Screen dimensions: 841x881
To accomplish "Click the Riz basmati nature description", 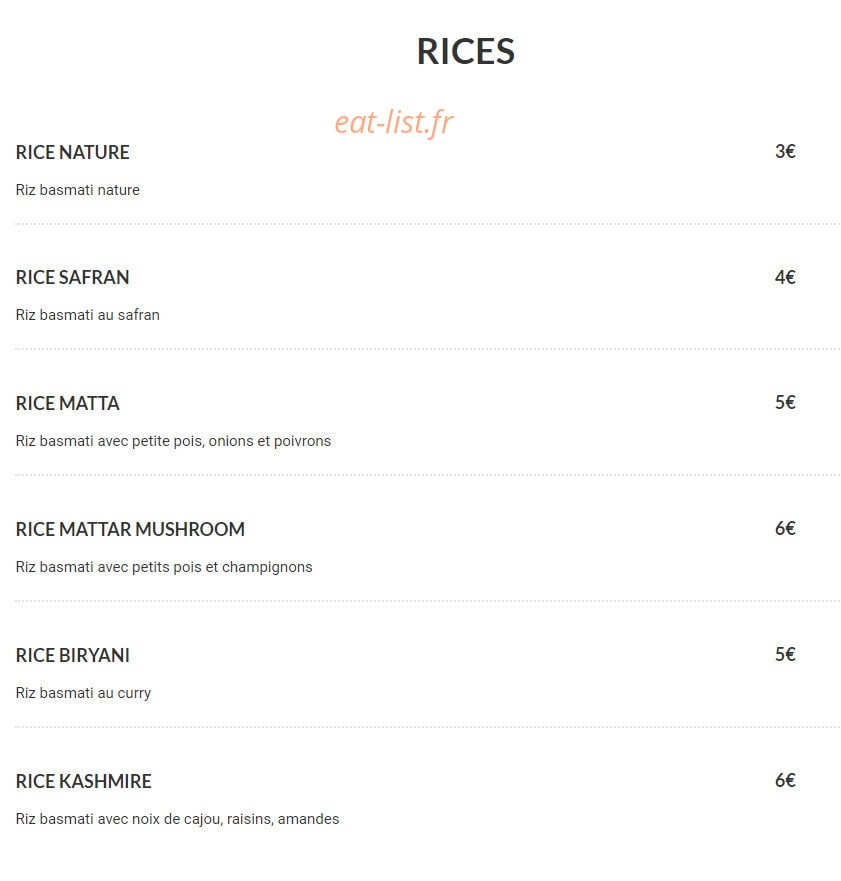I will coord(78,190).
